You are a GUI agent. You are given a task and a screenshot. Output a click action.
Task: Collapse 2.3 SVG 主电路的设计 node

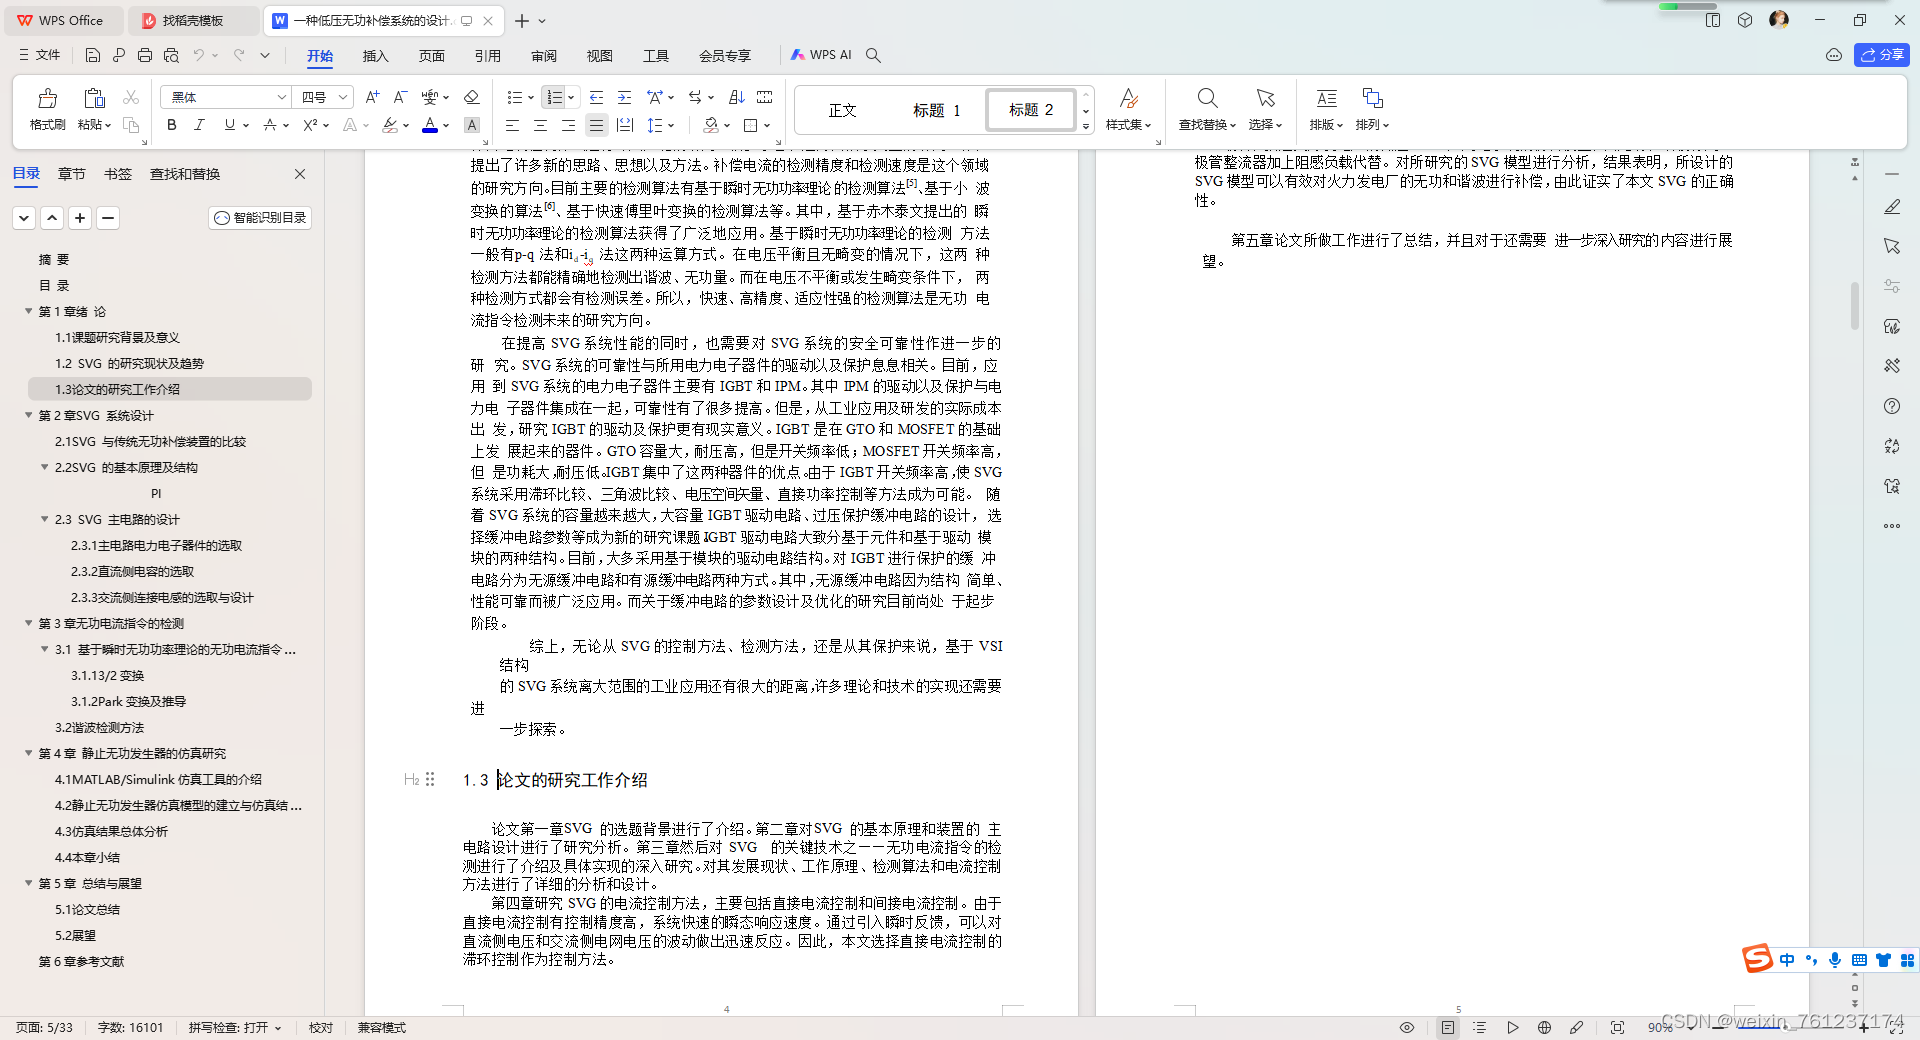click(44, 519)
